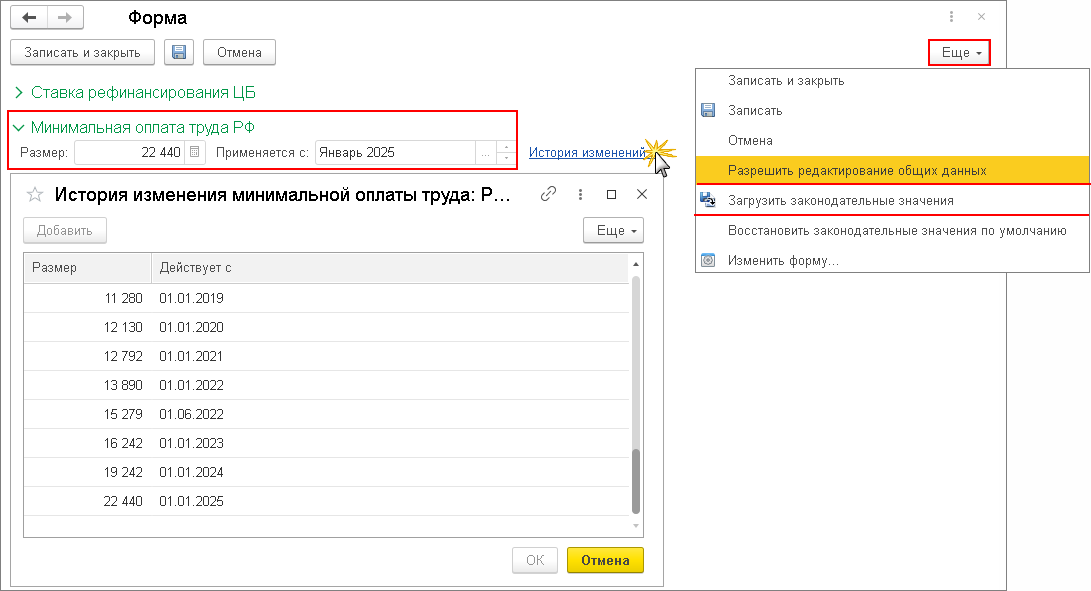1091x591 pixels.
Task: Star the history window as favorite
Action: [35, 195]
